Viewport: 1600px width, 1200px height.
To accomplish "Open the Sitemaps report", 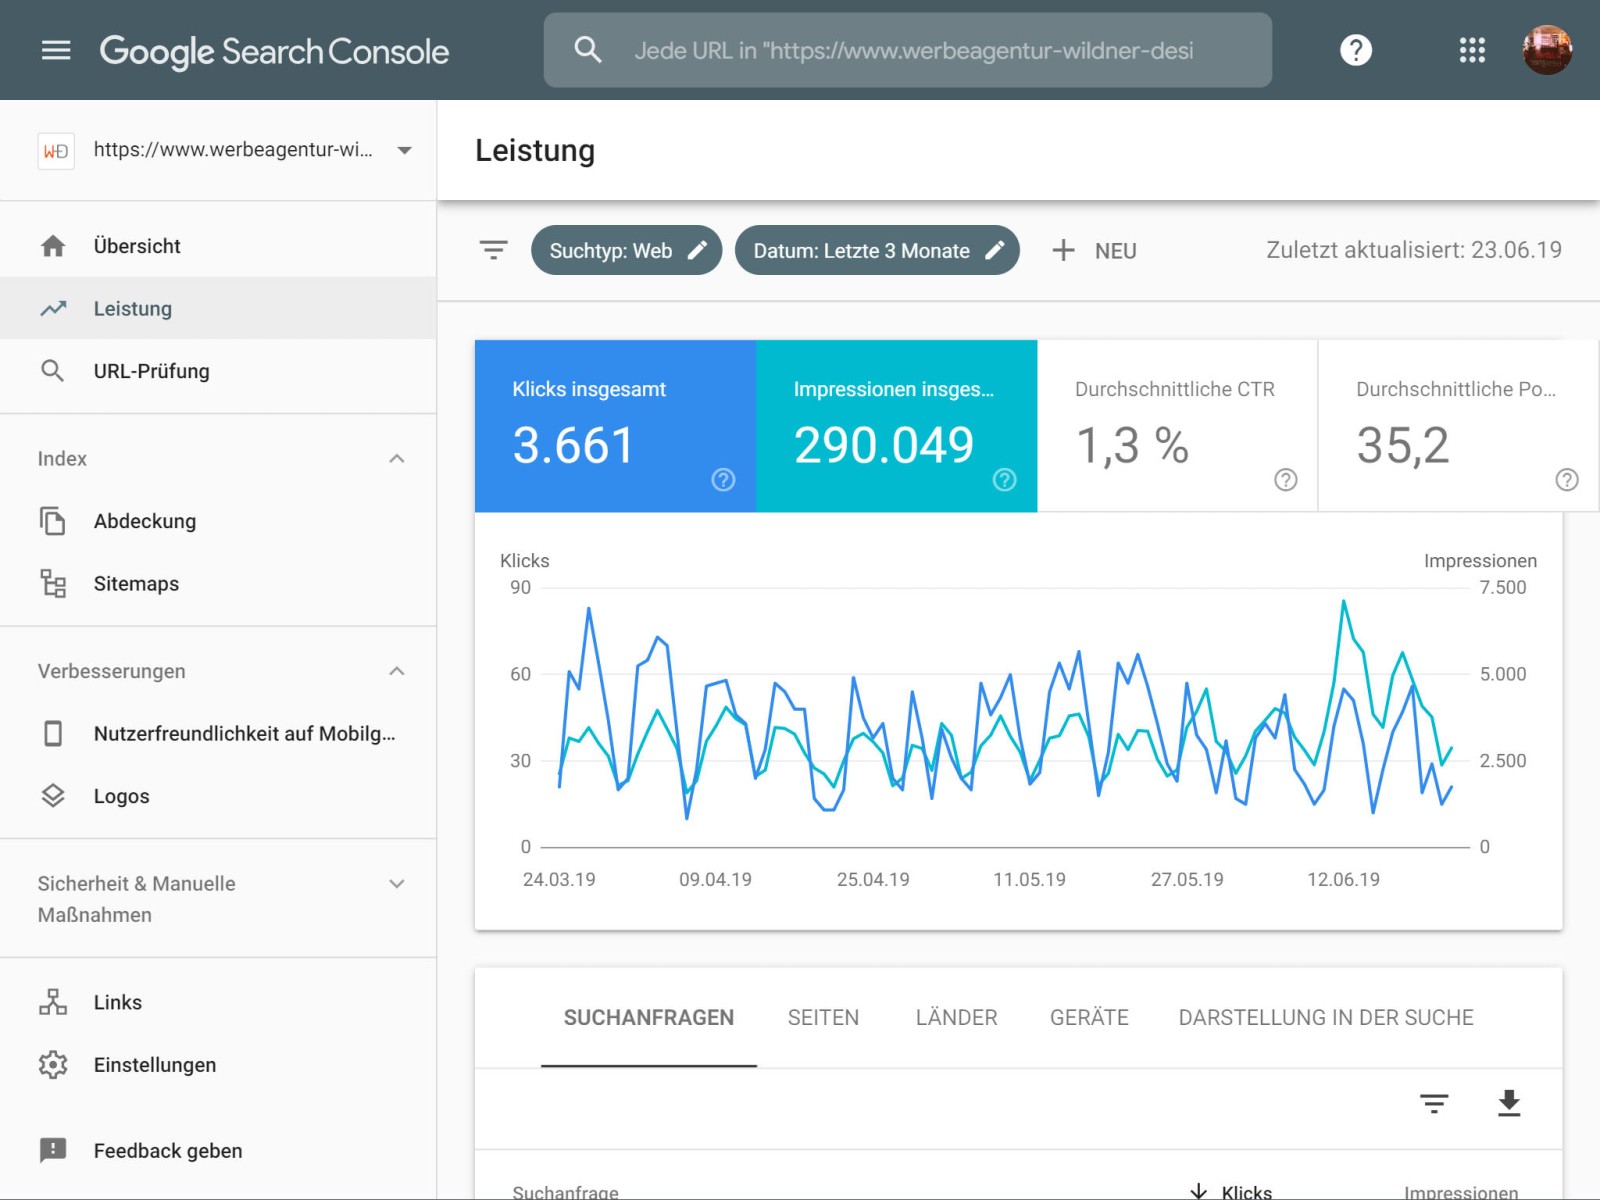I will pos(136,583).
